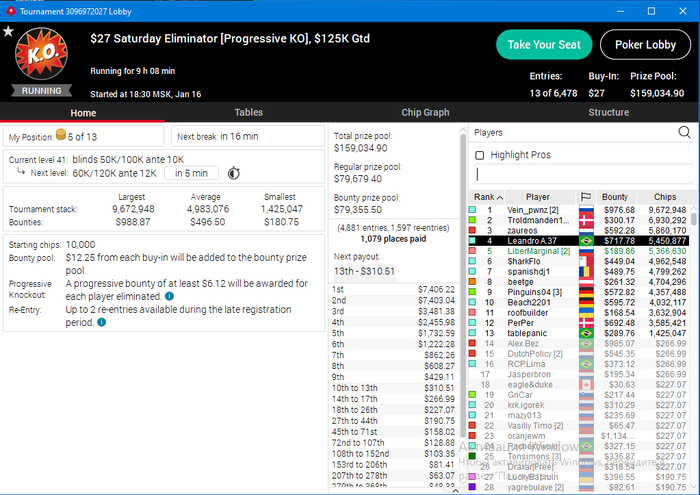Click roofbuilder Ukraine flag icon
This screenshot has width=700, height=495.
tap(586, 312)
